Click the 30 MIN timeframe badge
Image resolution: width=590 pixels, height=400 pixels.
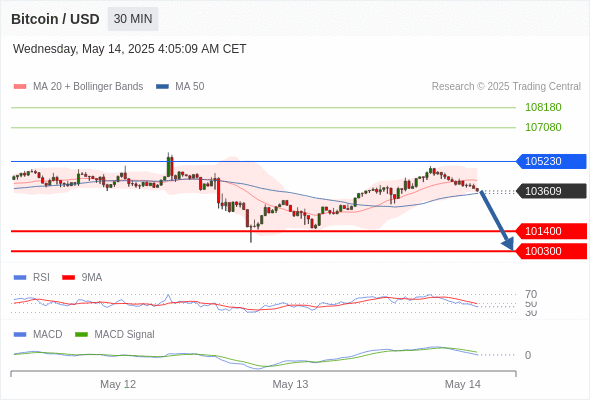click(133, 19)
